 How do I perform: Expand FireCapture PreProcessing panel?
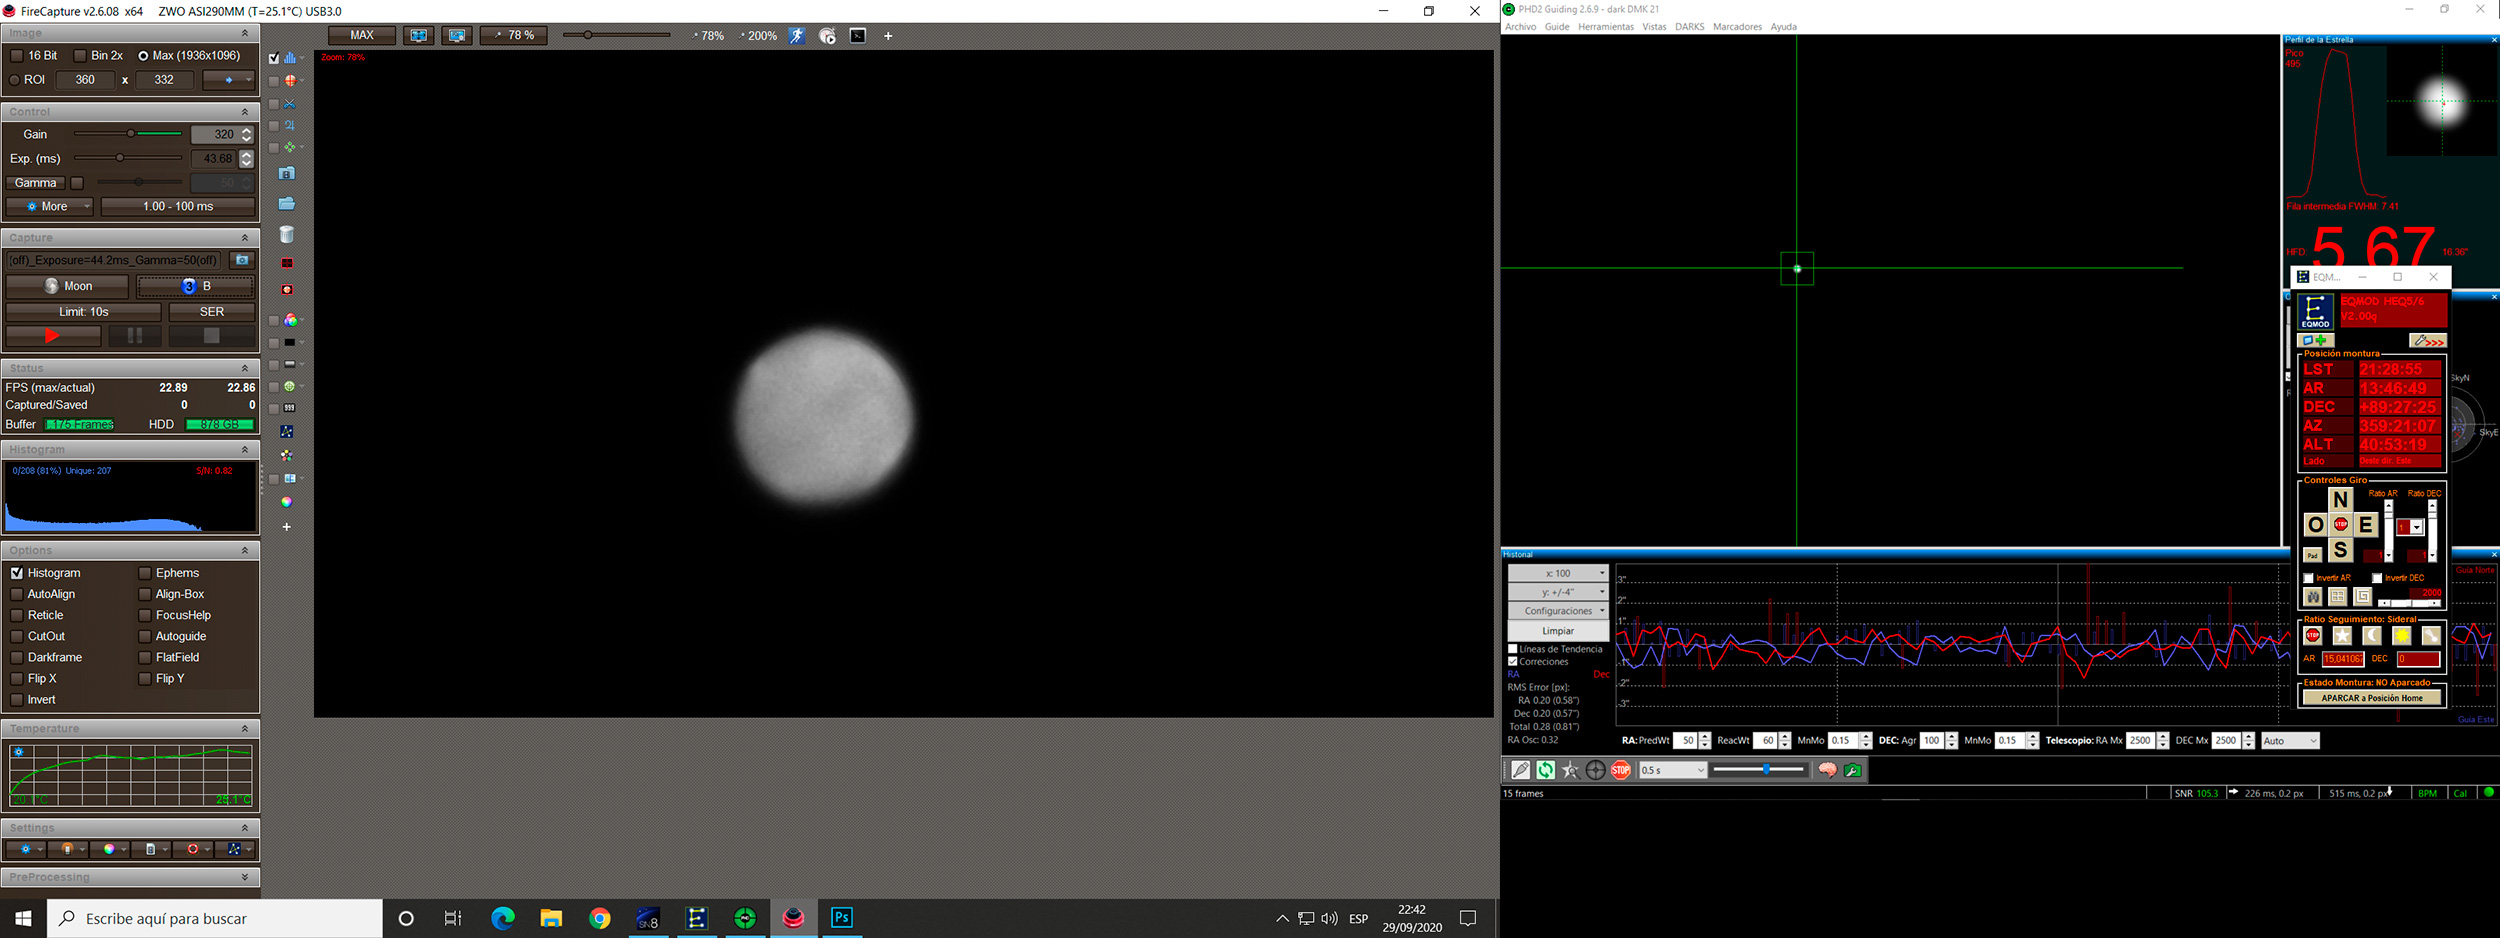245,877
